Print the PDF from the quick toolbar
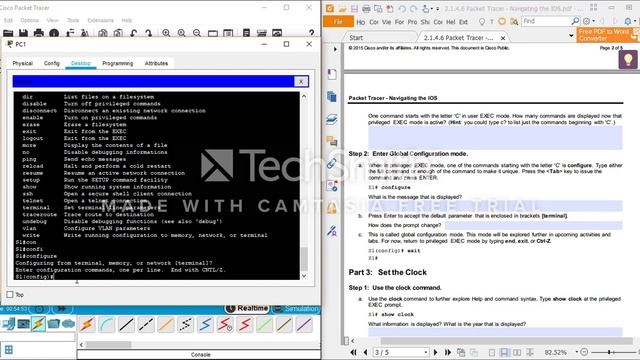Screen dimensions: 640x360 [366, 9]
